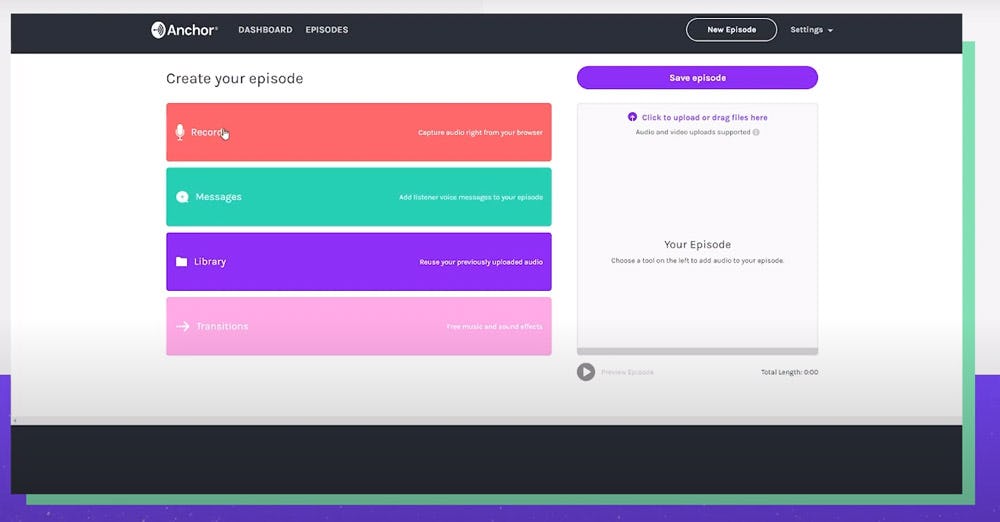Viewport: 1000px width, 522px height.
Task: Click the purple upload arrow icon
Action: (632, 117)
